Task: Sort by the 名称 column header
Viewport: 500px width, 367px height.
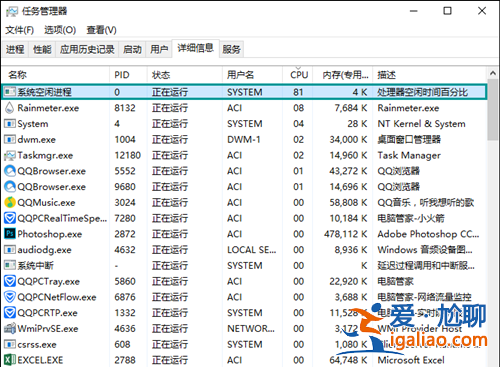Action: 56,75
